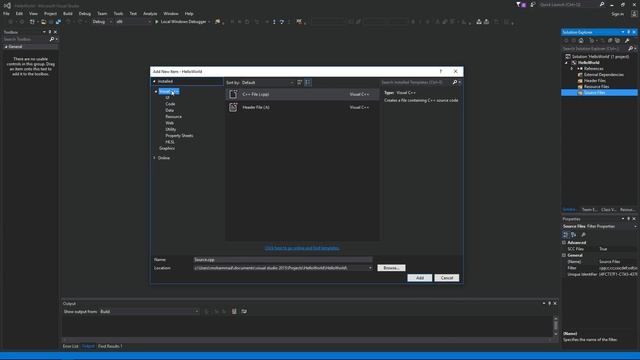This screenshot has width=640, height=360.
Task: Click the Categorized icon in the Properties panel
Action: (566, 235)
